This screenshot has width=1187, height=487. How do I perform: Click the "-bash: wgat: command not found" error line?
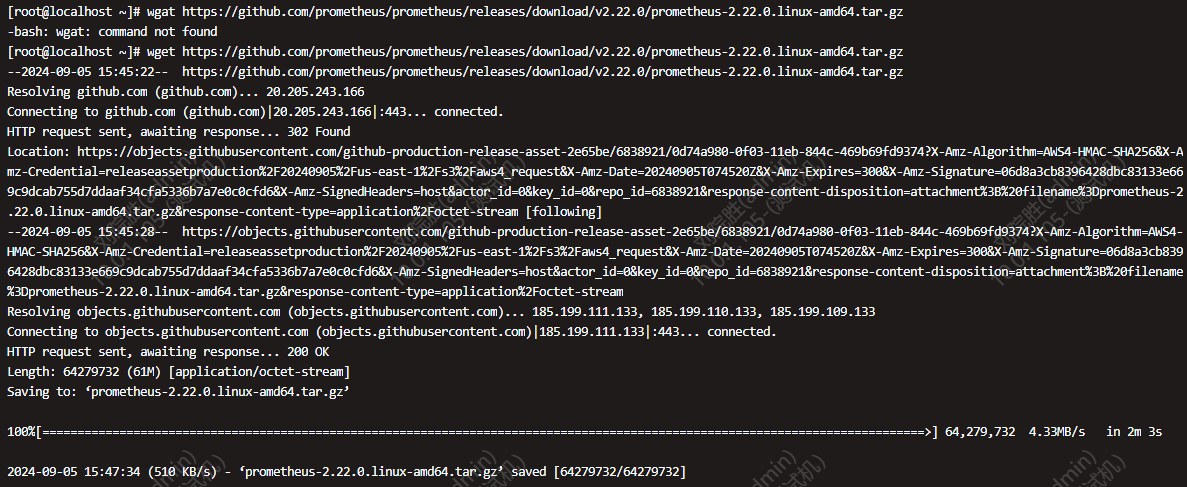click(x=112, y=32)
